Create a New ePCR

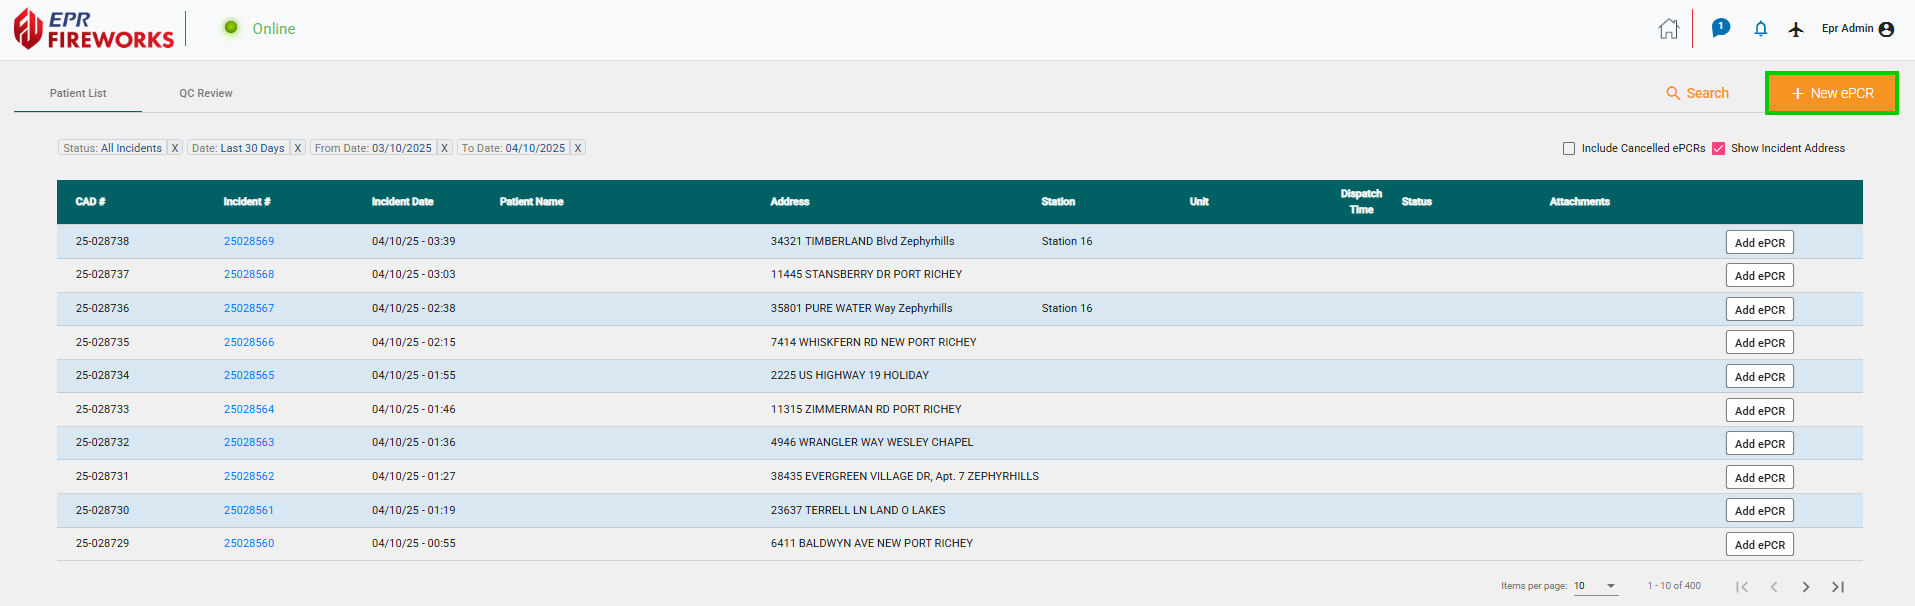click(1832, 93)
